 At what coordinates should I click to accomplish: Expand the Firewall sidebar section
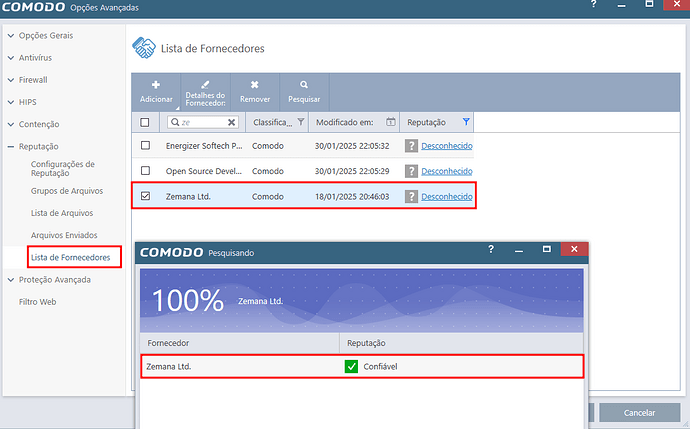point(11,79)
